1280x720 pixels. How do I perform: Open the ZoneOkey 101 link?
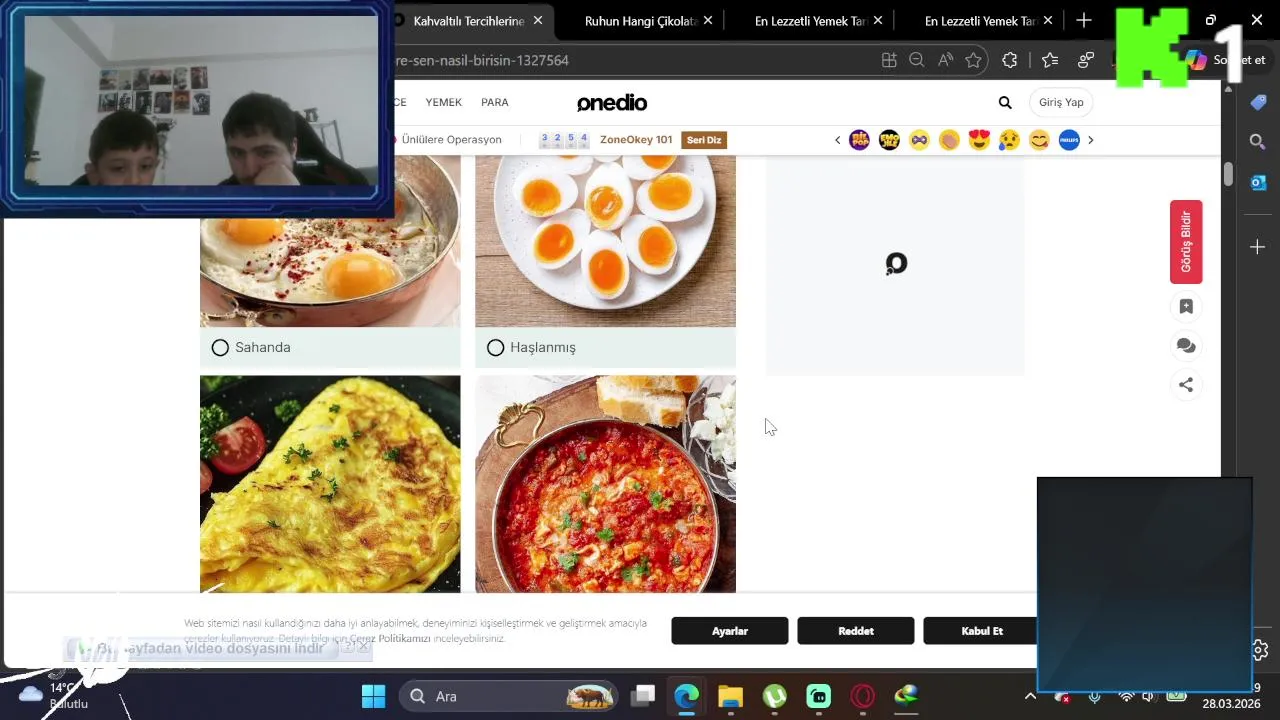pyautogui.click(x=636, y=140)
